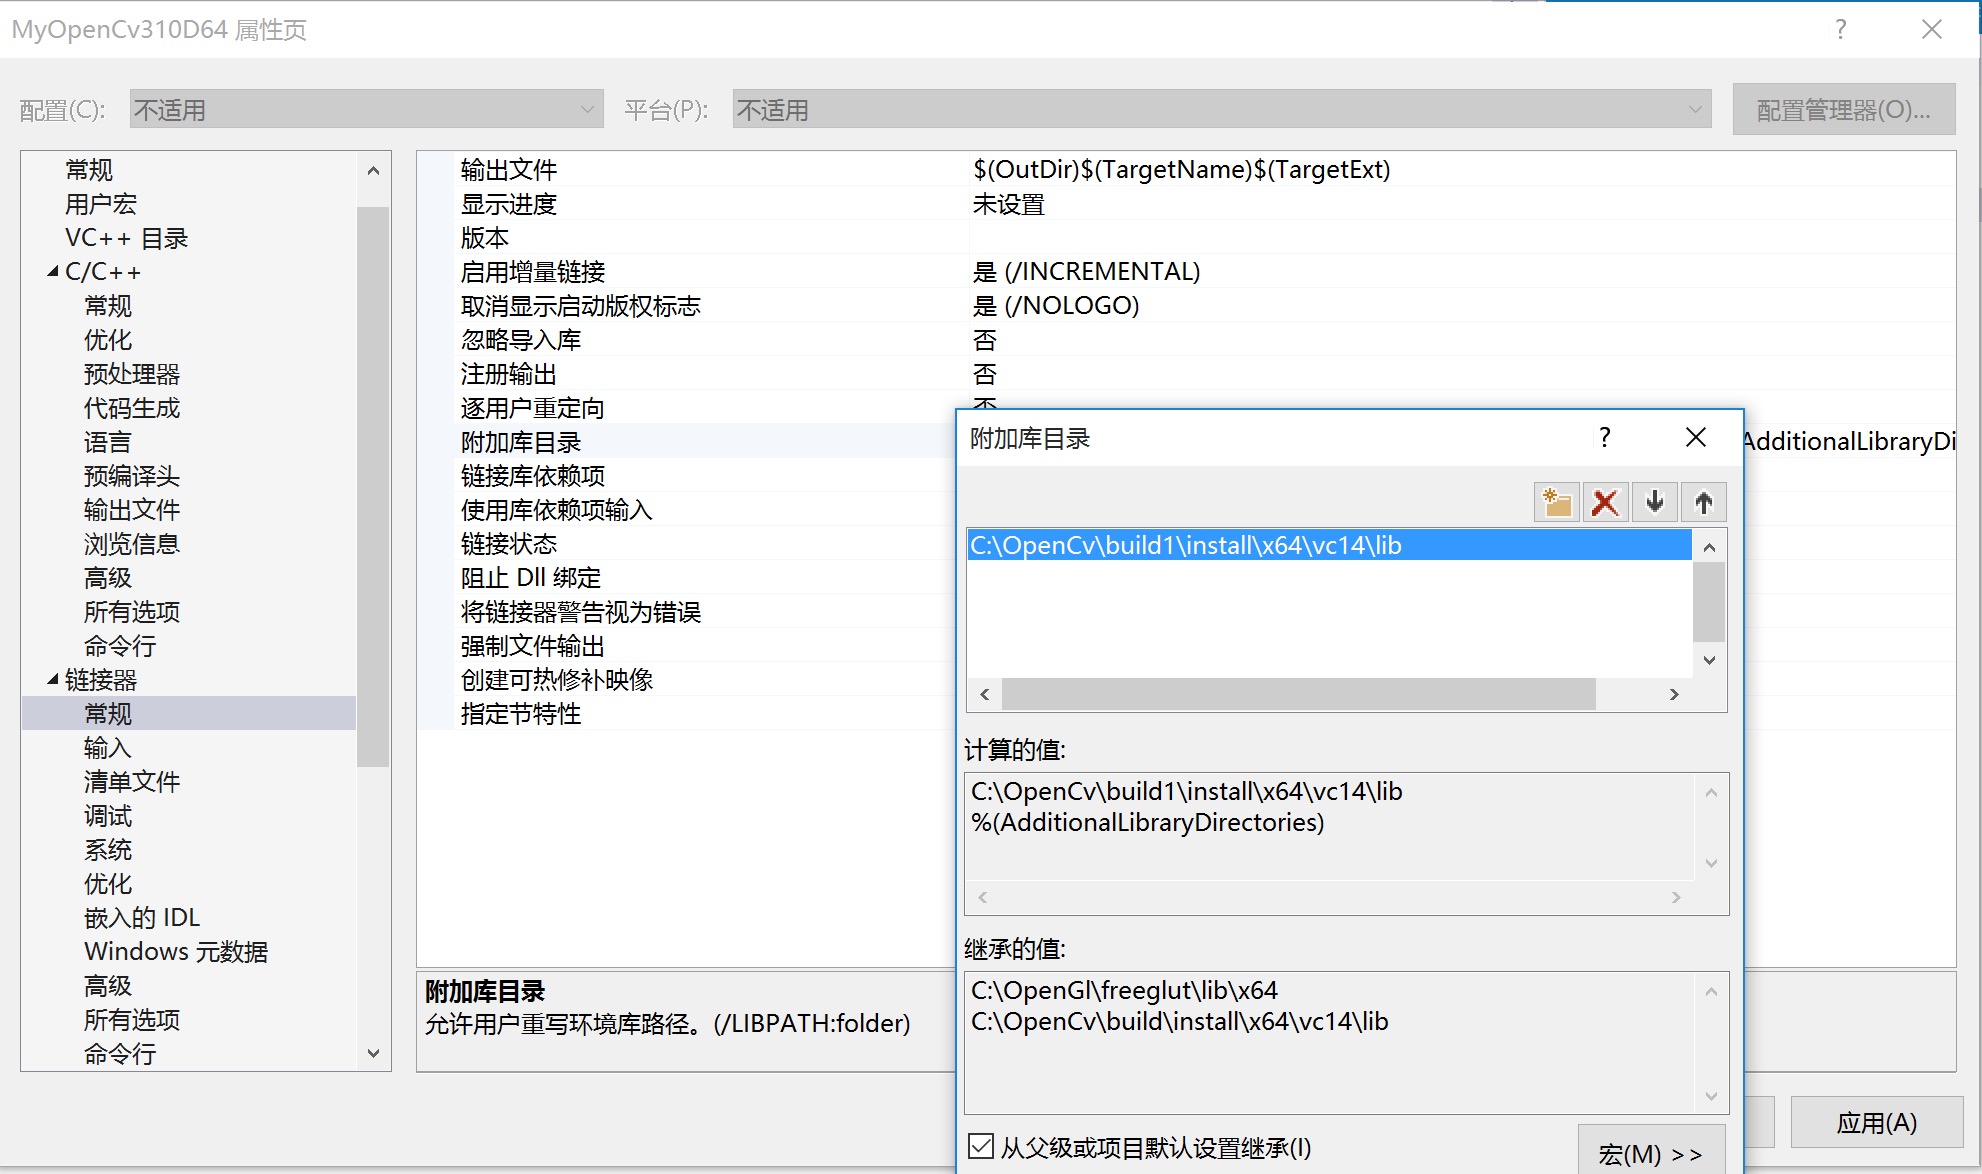This screenshot has width=1982, height=1174.
Task: Select 清单文件 under 链接器
Action: pyautogui.click(x=132, y=782)
